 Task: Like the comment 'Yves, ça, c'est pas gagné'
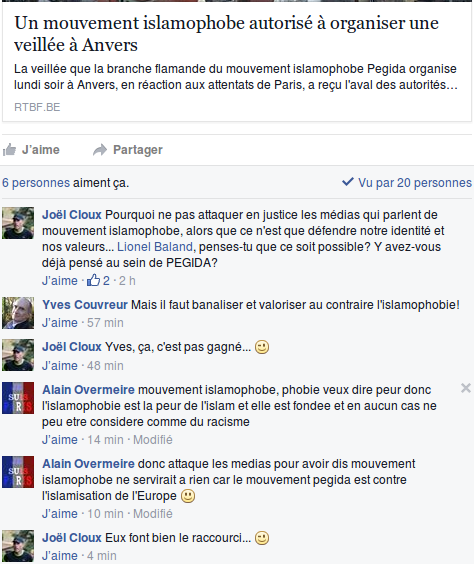[60, 365]
